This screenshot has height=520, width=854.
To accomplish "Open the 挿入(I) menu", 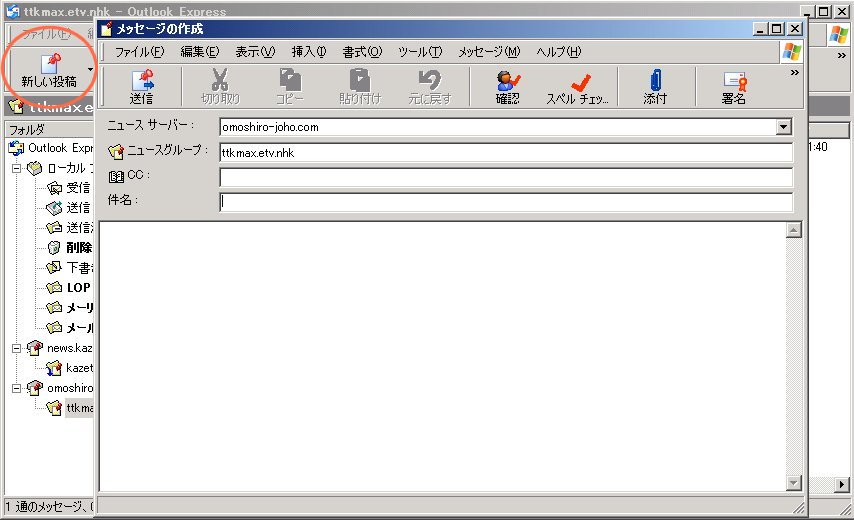I will (309, 52).
